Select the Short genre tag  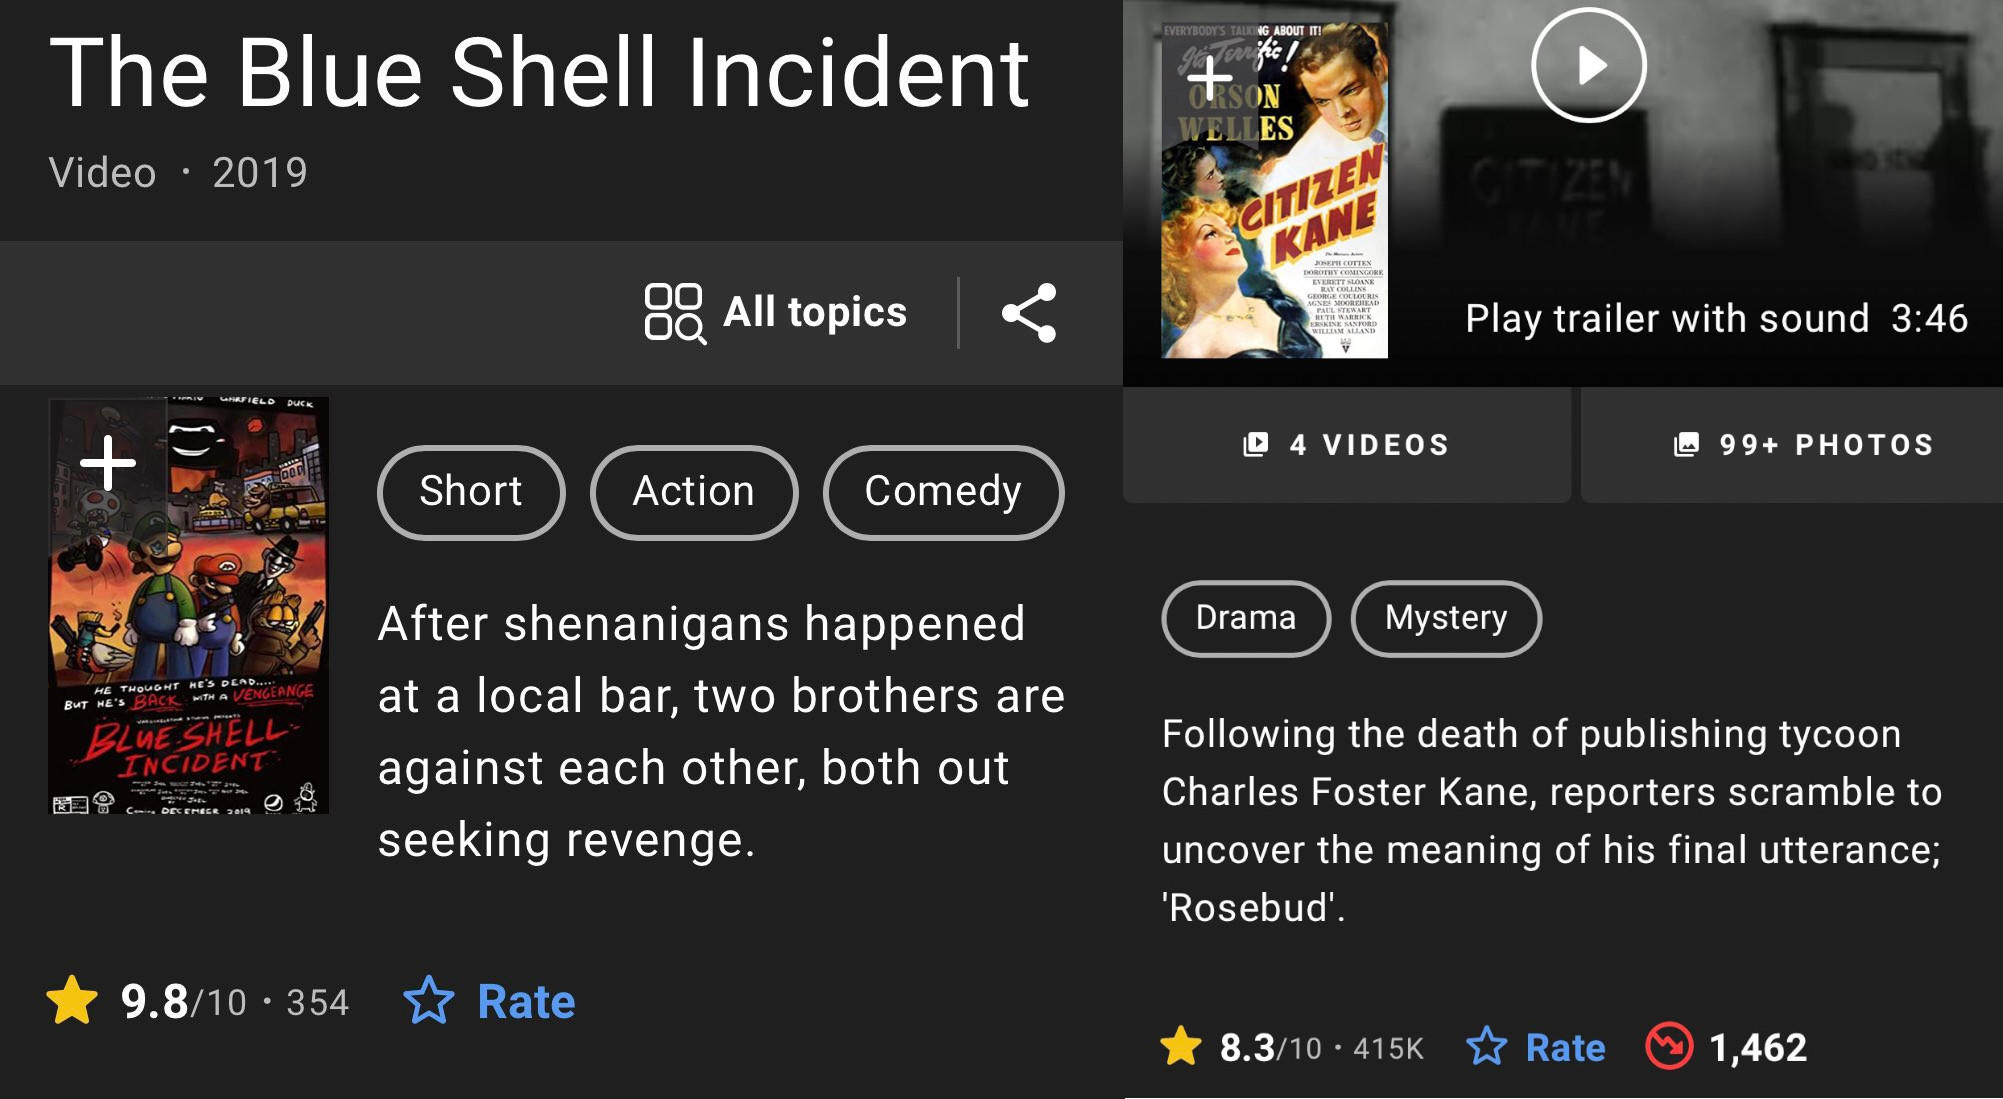coord(470,491)
